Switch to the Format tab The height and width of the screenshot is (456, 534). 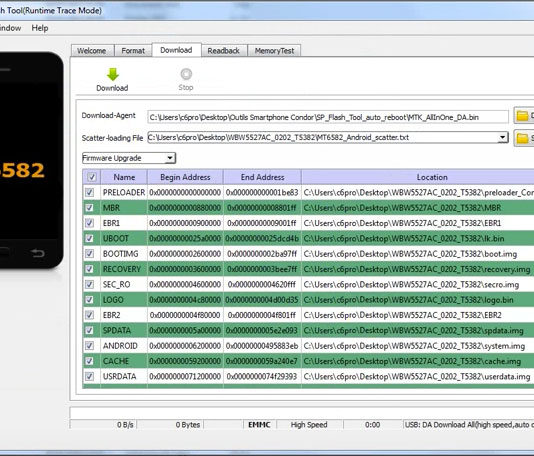coord(133,51)
